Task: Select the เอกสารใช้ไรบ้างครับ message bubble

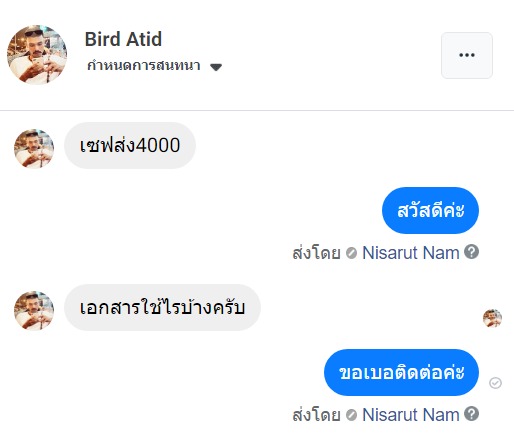Action: click(162, 307)
